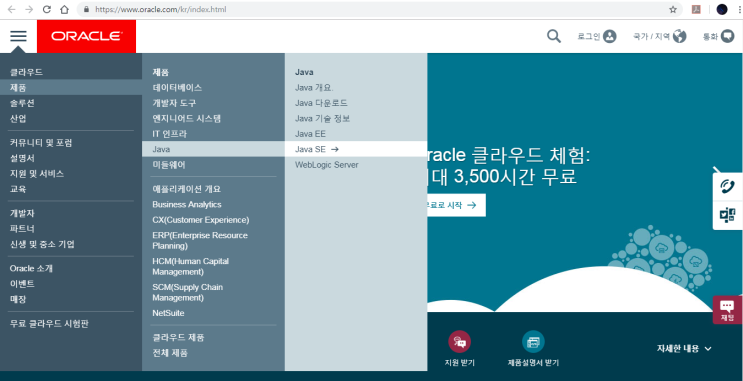Open the hamburger menu icon
Screen dimensions: 743x381
(18, 36)
